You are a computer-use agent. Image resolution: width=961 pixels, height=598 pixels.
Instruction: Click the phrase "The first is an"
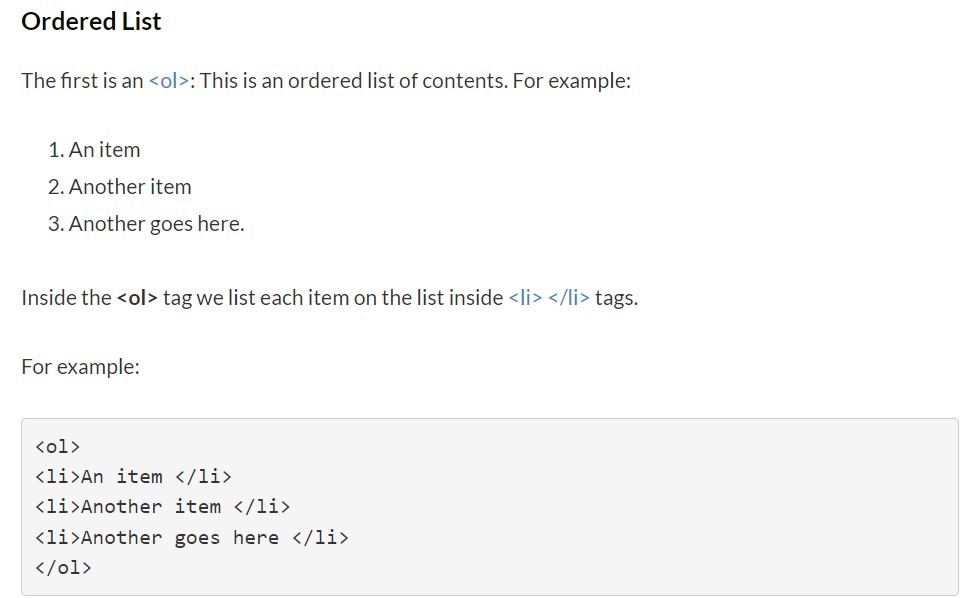click(82, 81)
